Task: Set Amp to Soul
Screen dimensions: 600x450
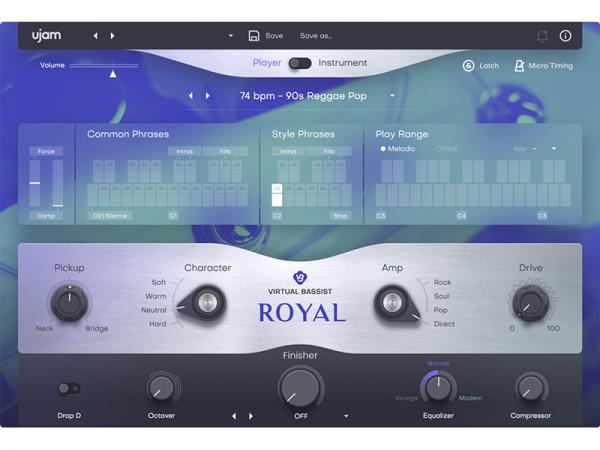Action: click(441, 296)
